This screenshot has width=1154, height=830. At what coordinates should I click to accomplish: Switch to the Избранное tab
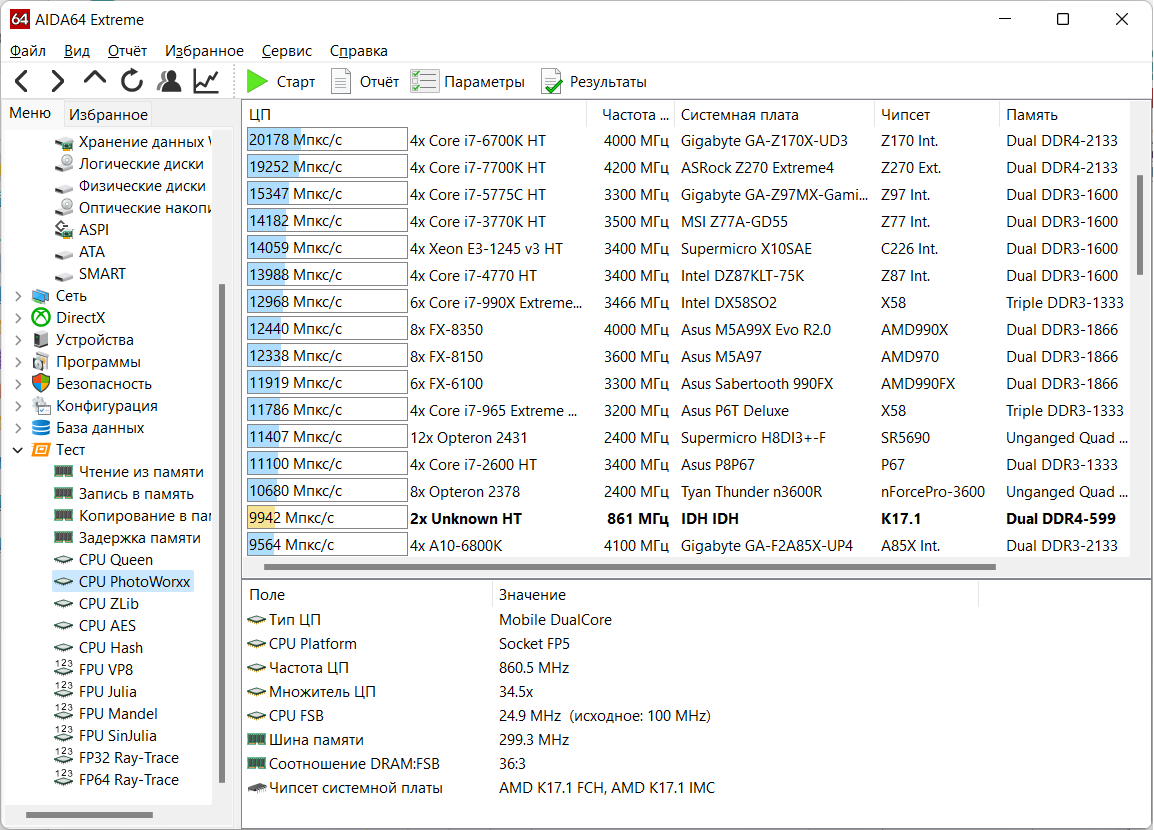pyautogui.click(x=109, y=115)
